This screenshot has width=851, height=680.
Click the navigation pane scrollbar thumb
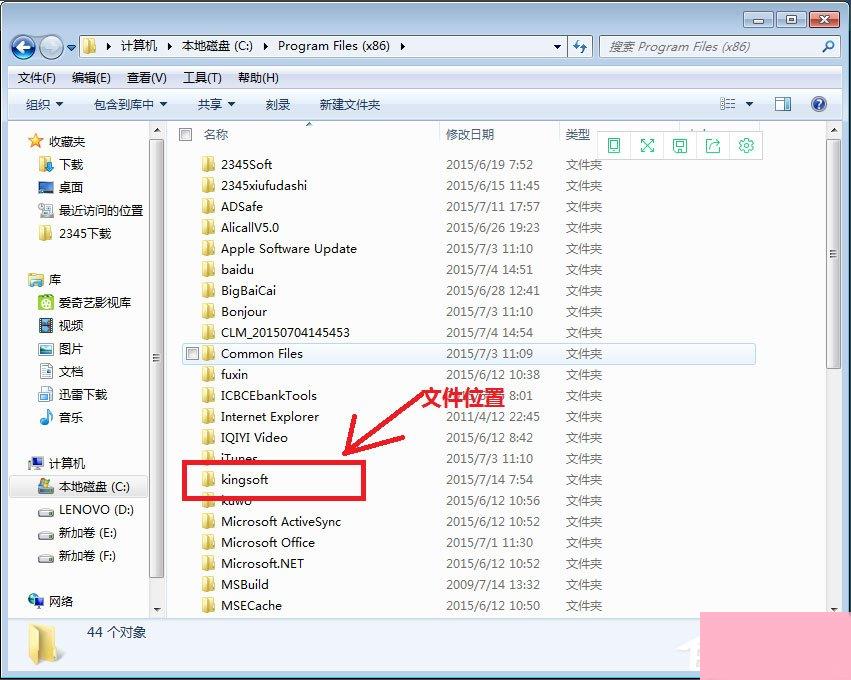pos(156,358)
